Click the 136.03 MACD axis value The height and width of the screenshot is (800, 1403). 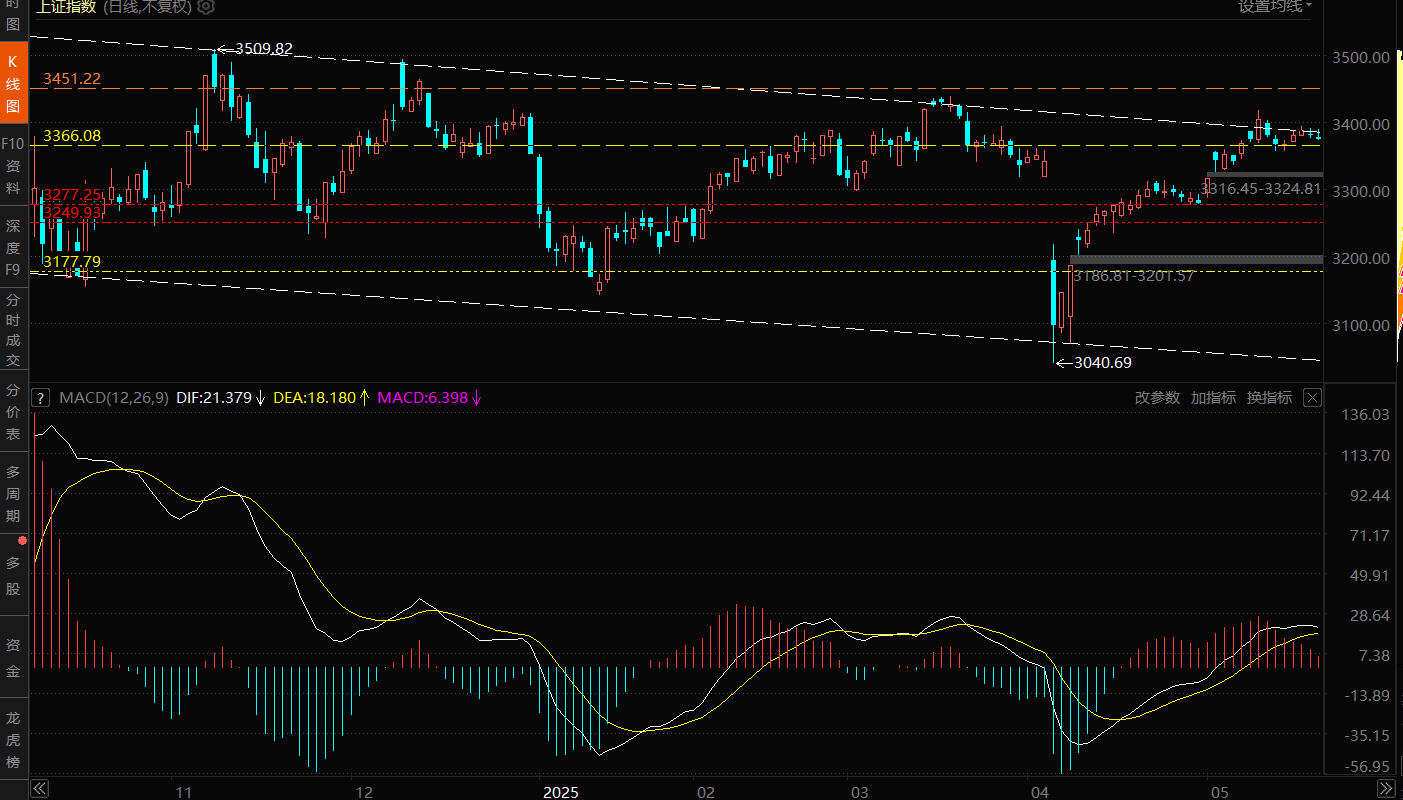[x=1366, y=414]
